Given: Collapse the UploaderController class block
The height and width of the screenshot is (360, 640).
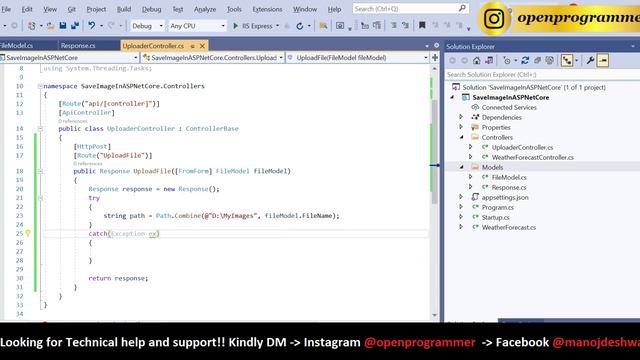Looking at the screenshot, I should tap(40, 129).
